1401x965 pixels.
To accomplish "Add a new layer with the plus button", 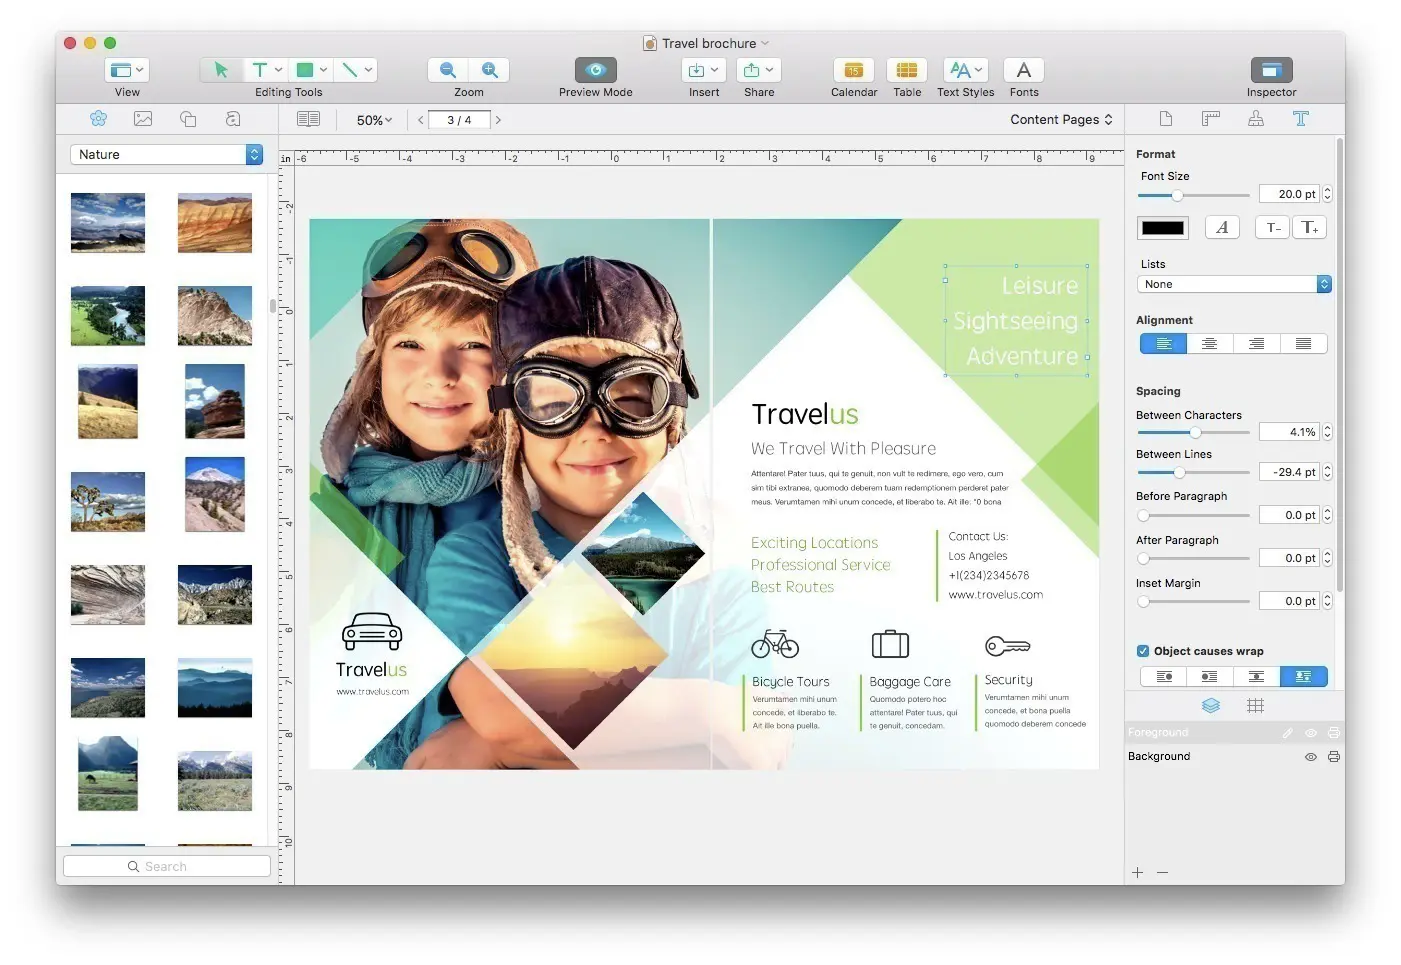I will pyautogui.click(x=1137, y=872).
